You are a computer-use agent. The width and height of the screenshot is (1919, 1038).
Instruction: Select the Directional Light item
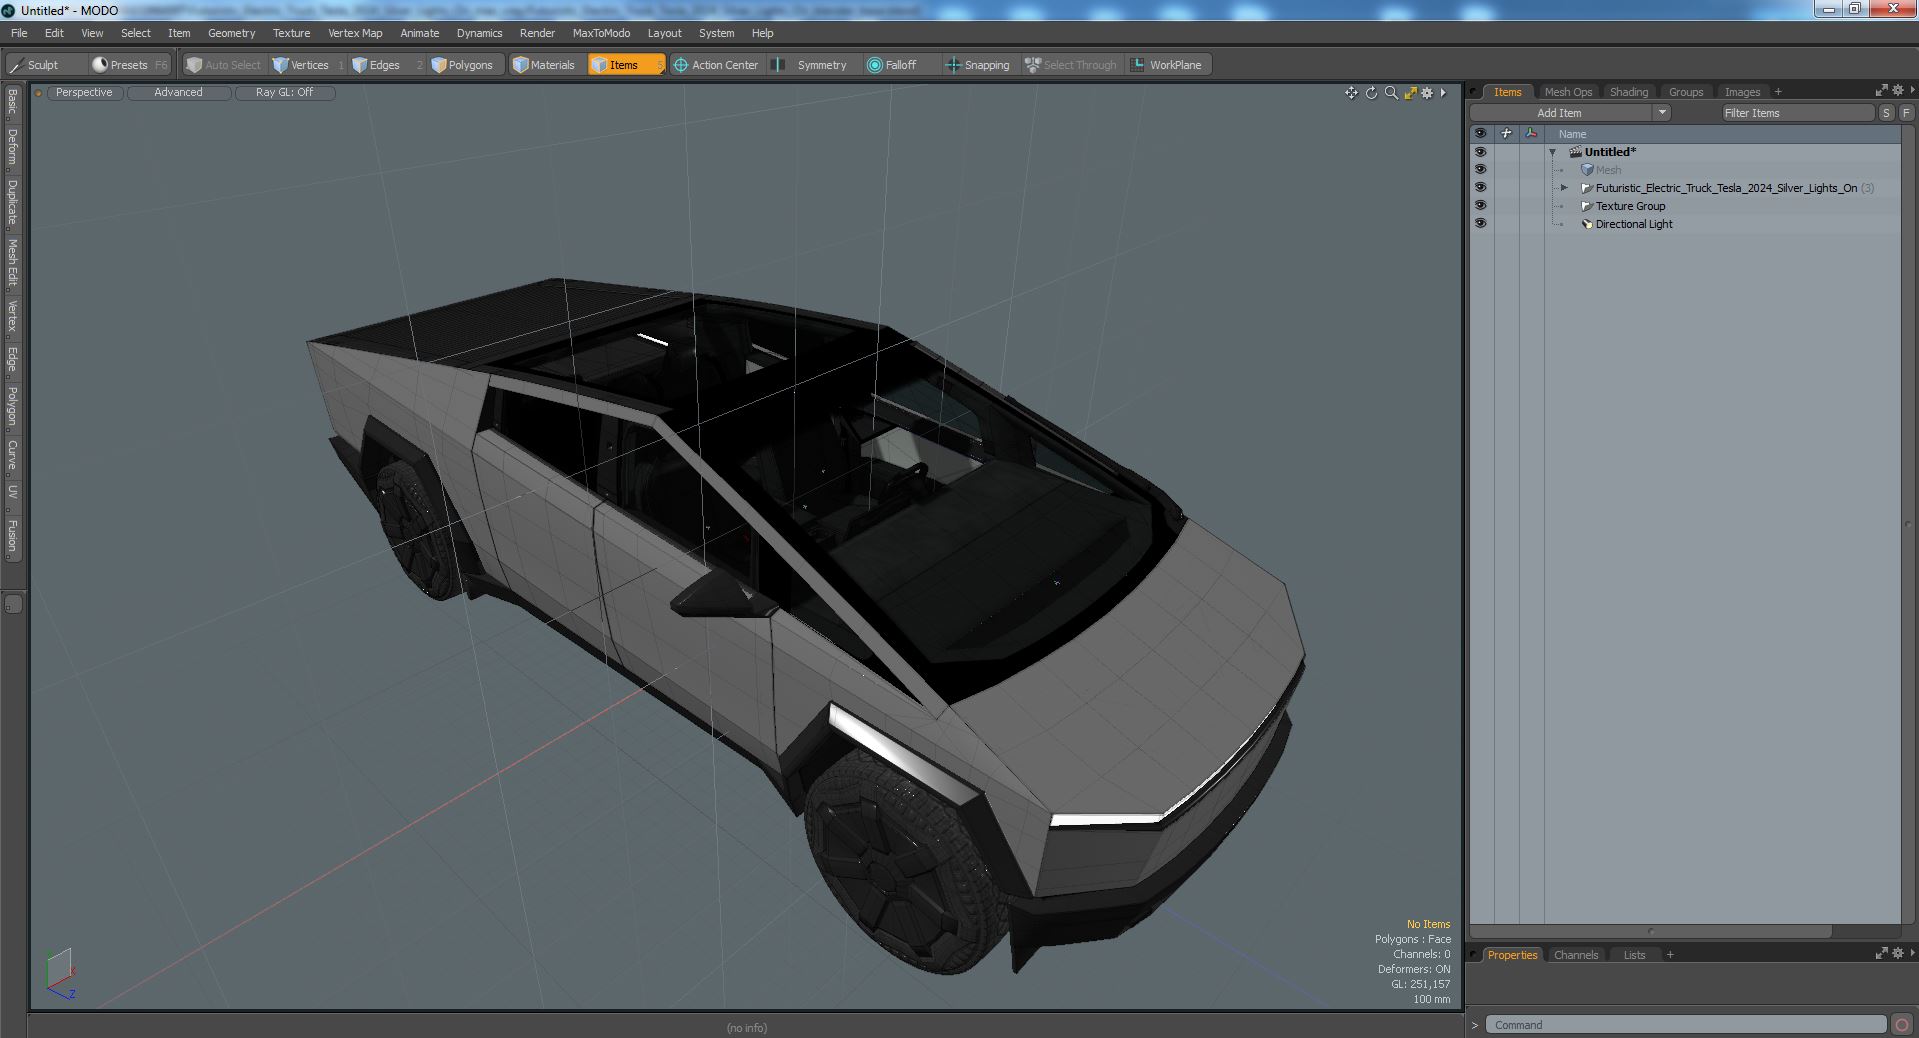[x=1634, y=224]
